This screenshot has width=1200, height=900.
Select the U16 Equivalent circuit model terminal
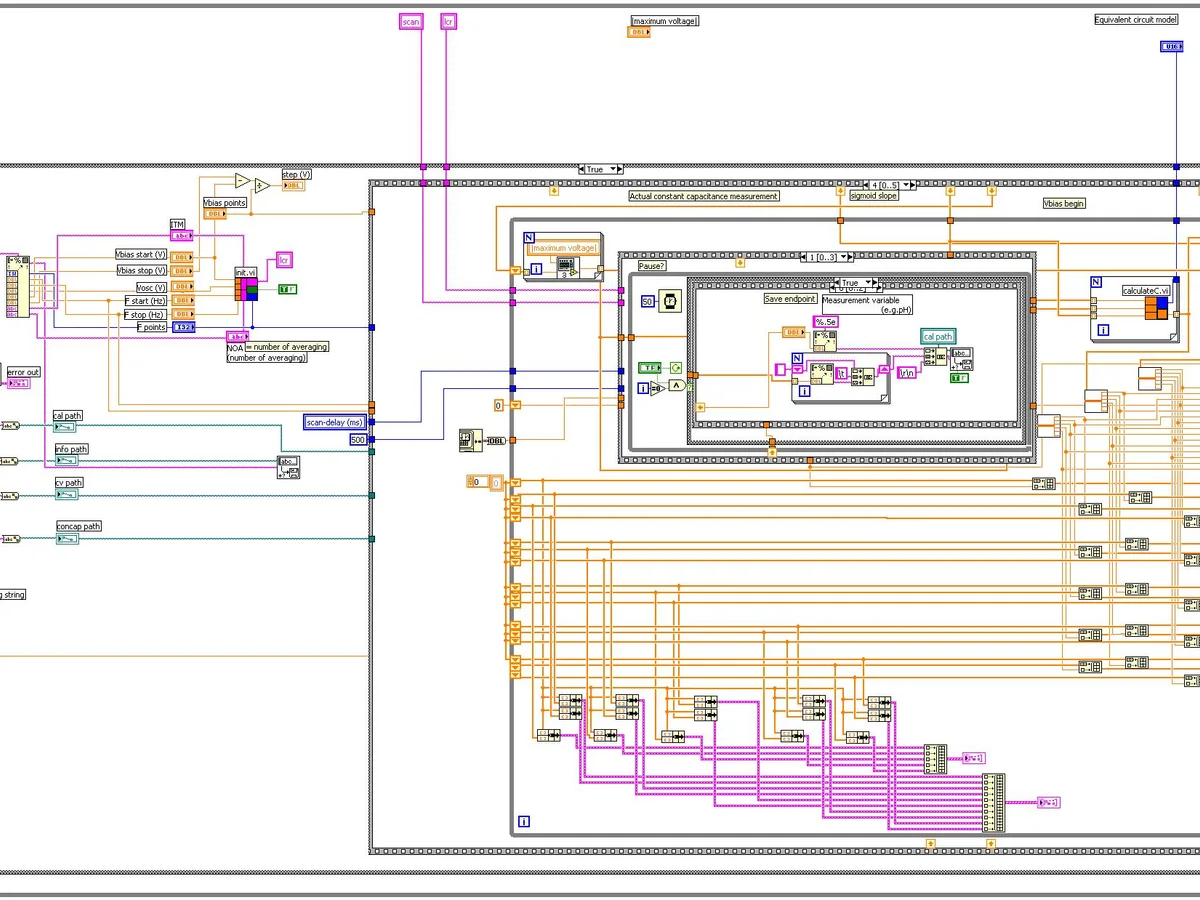(1171, 47)
